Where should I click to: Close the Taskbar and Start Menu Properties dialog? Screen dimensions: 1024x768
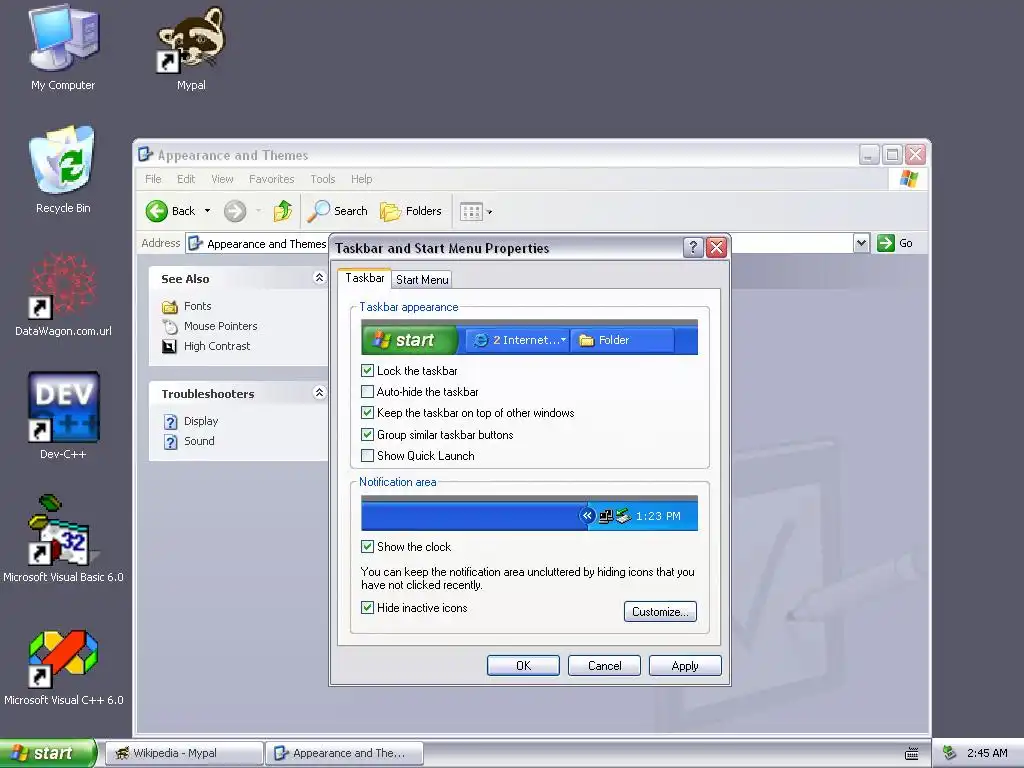(x=716, y=248)
